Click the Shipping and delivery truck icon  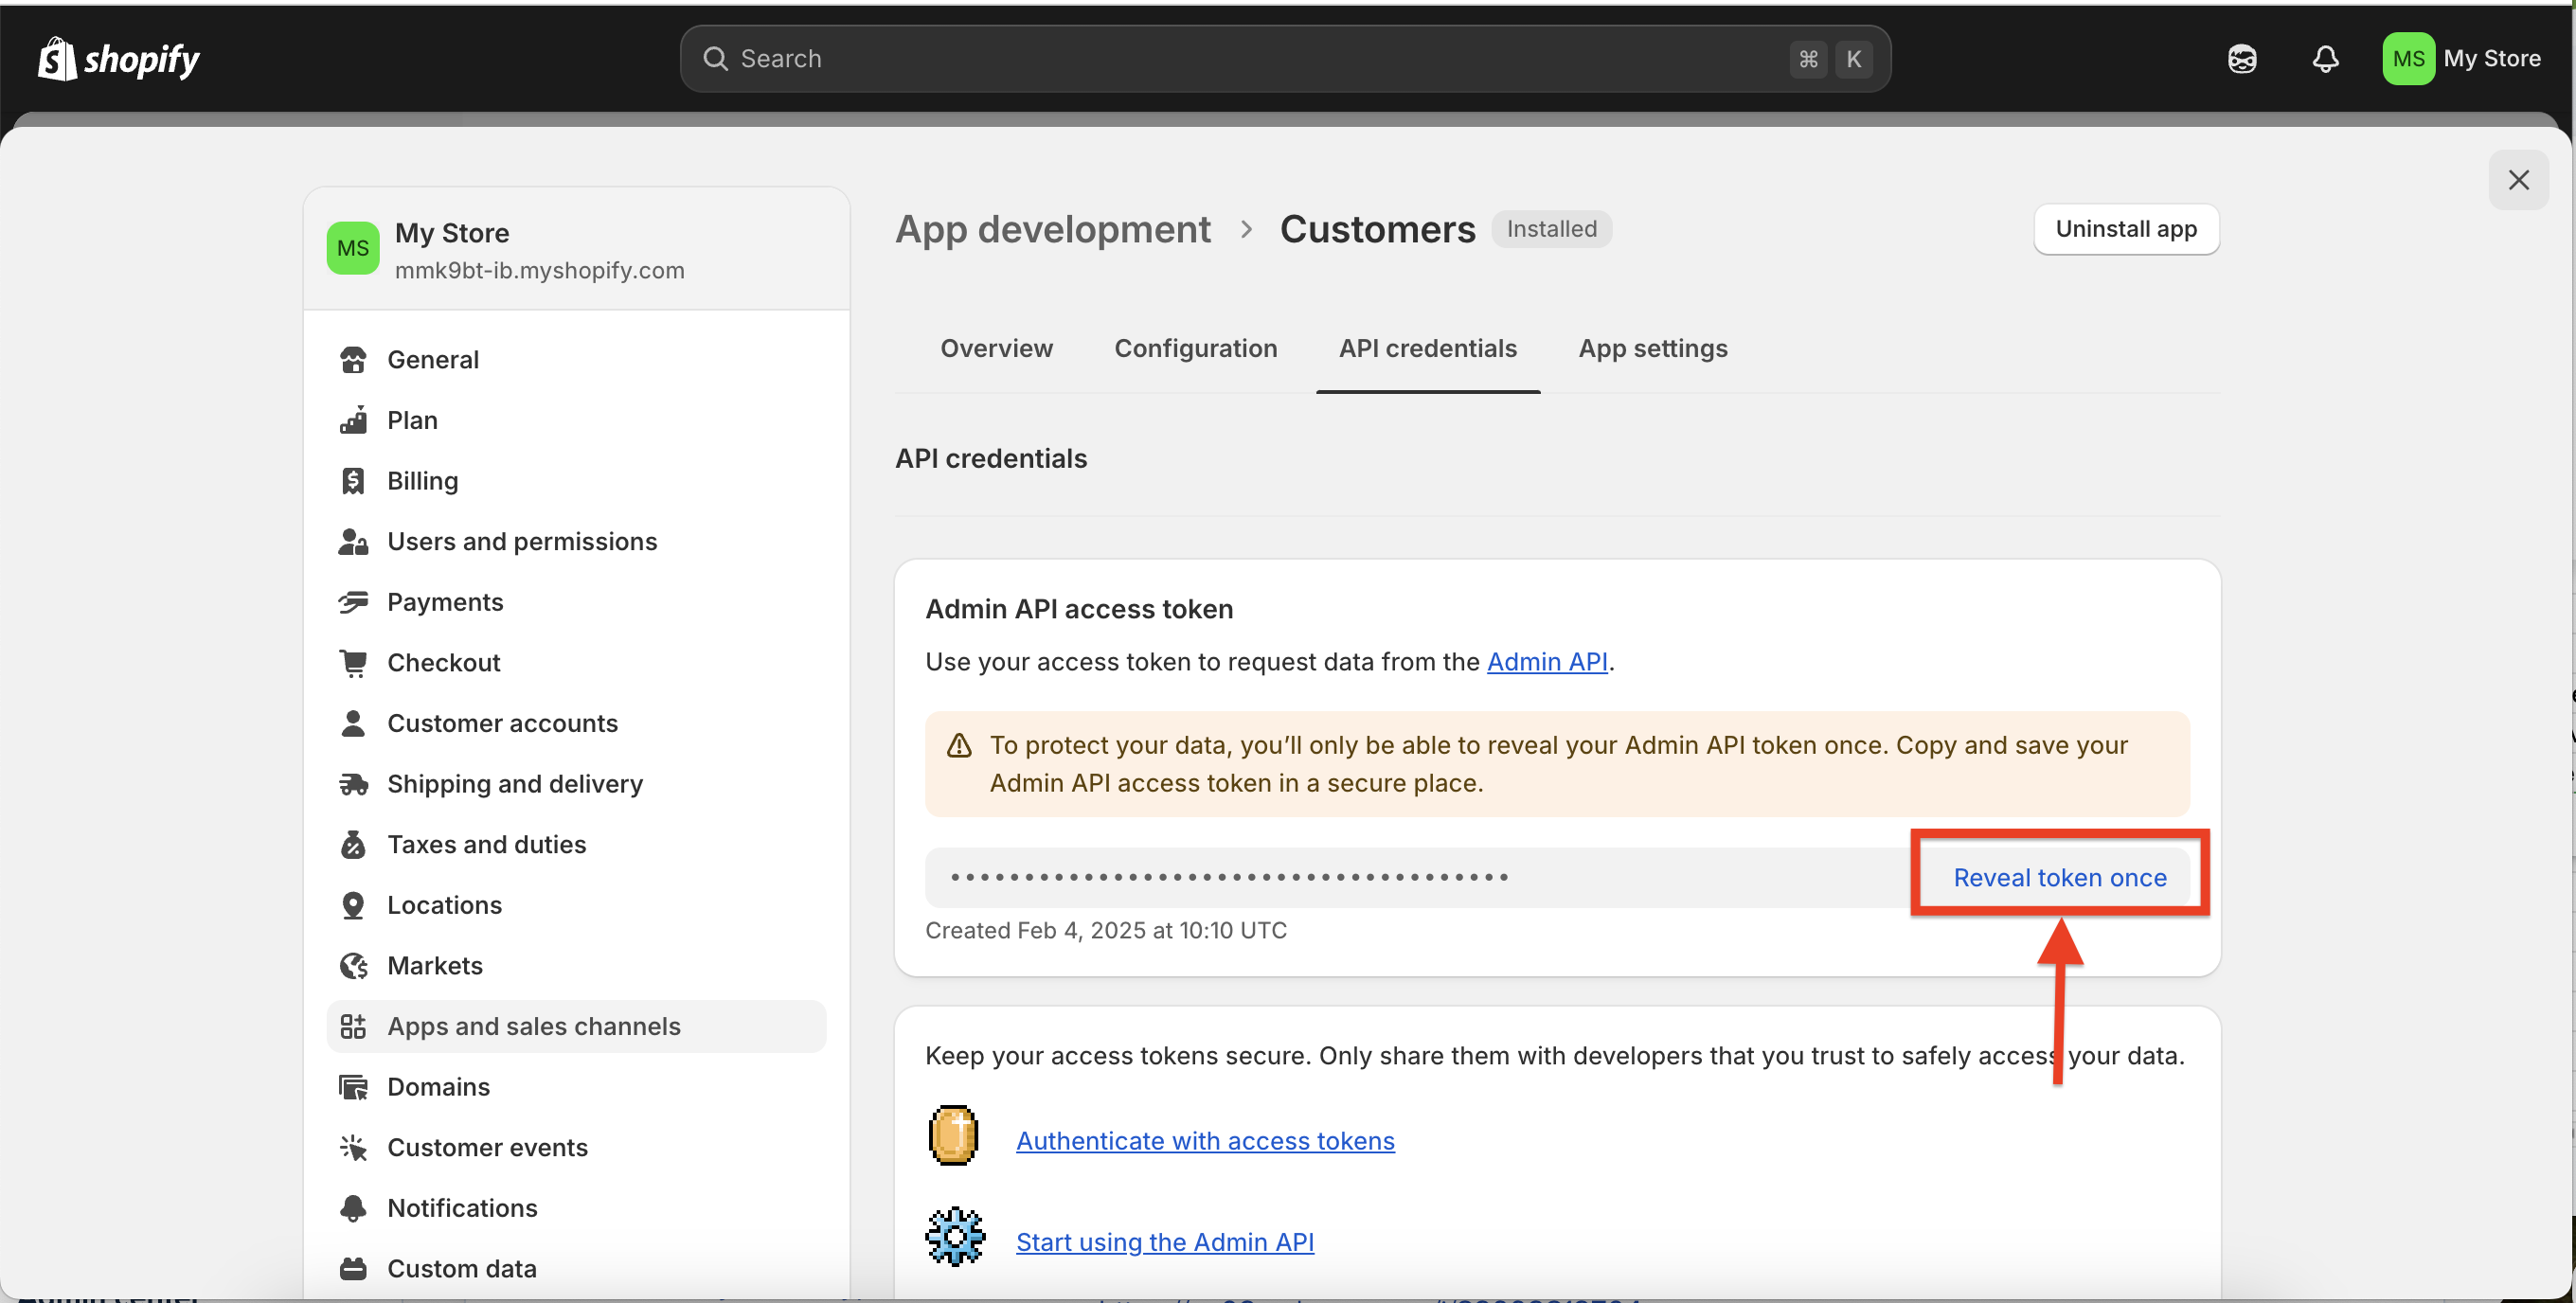point(353,784)
